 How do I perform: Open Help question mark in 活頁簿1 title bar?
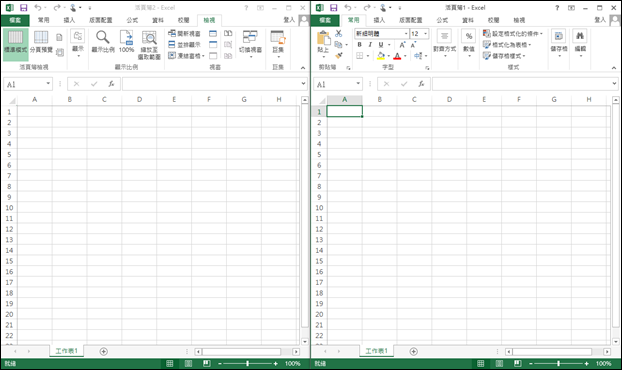[557, 8]
